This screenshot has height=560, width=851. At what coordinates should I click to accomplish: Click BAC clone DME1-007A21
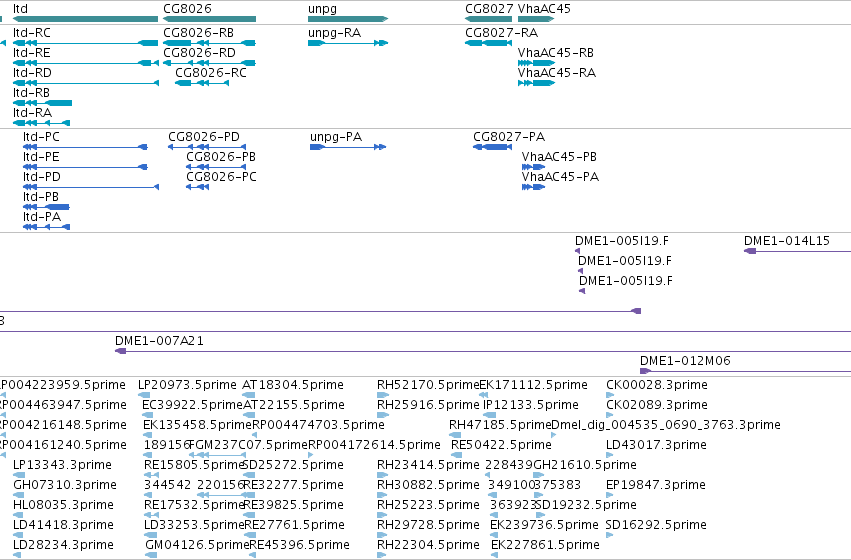click(159, 341)
